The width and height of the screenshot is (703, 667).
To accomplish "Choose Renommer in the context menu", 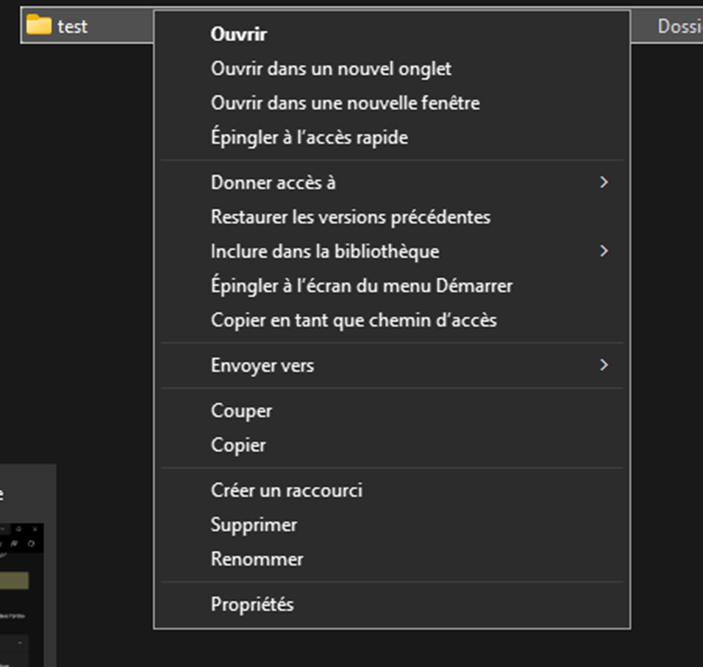I will [392, 559].
